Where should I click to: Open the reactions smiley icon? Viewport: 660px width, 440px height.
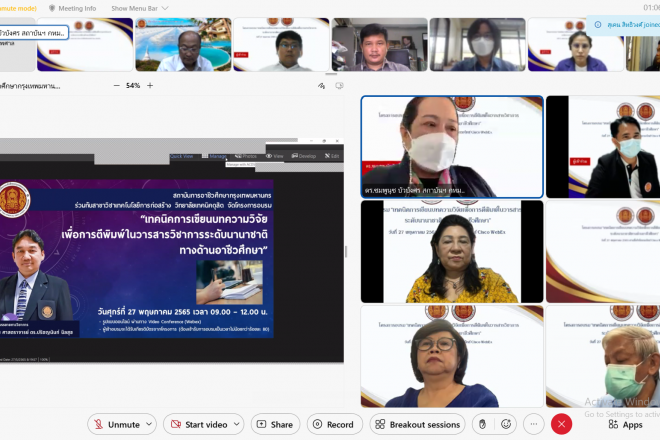(506, 424)
